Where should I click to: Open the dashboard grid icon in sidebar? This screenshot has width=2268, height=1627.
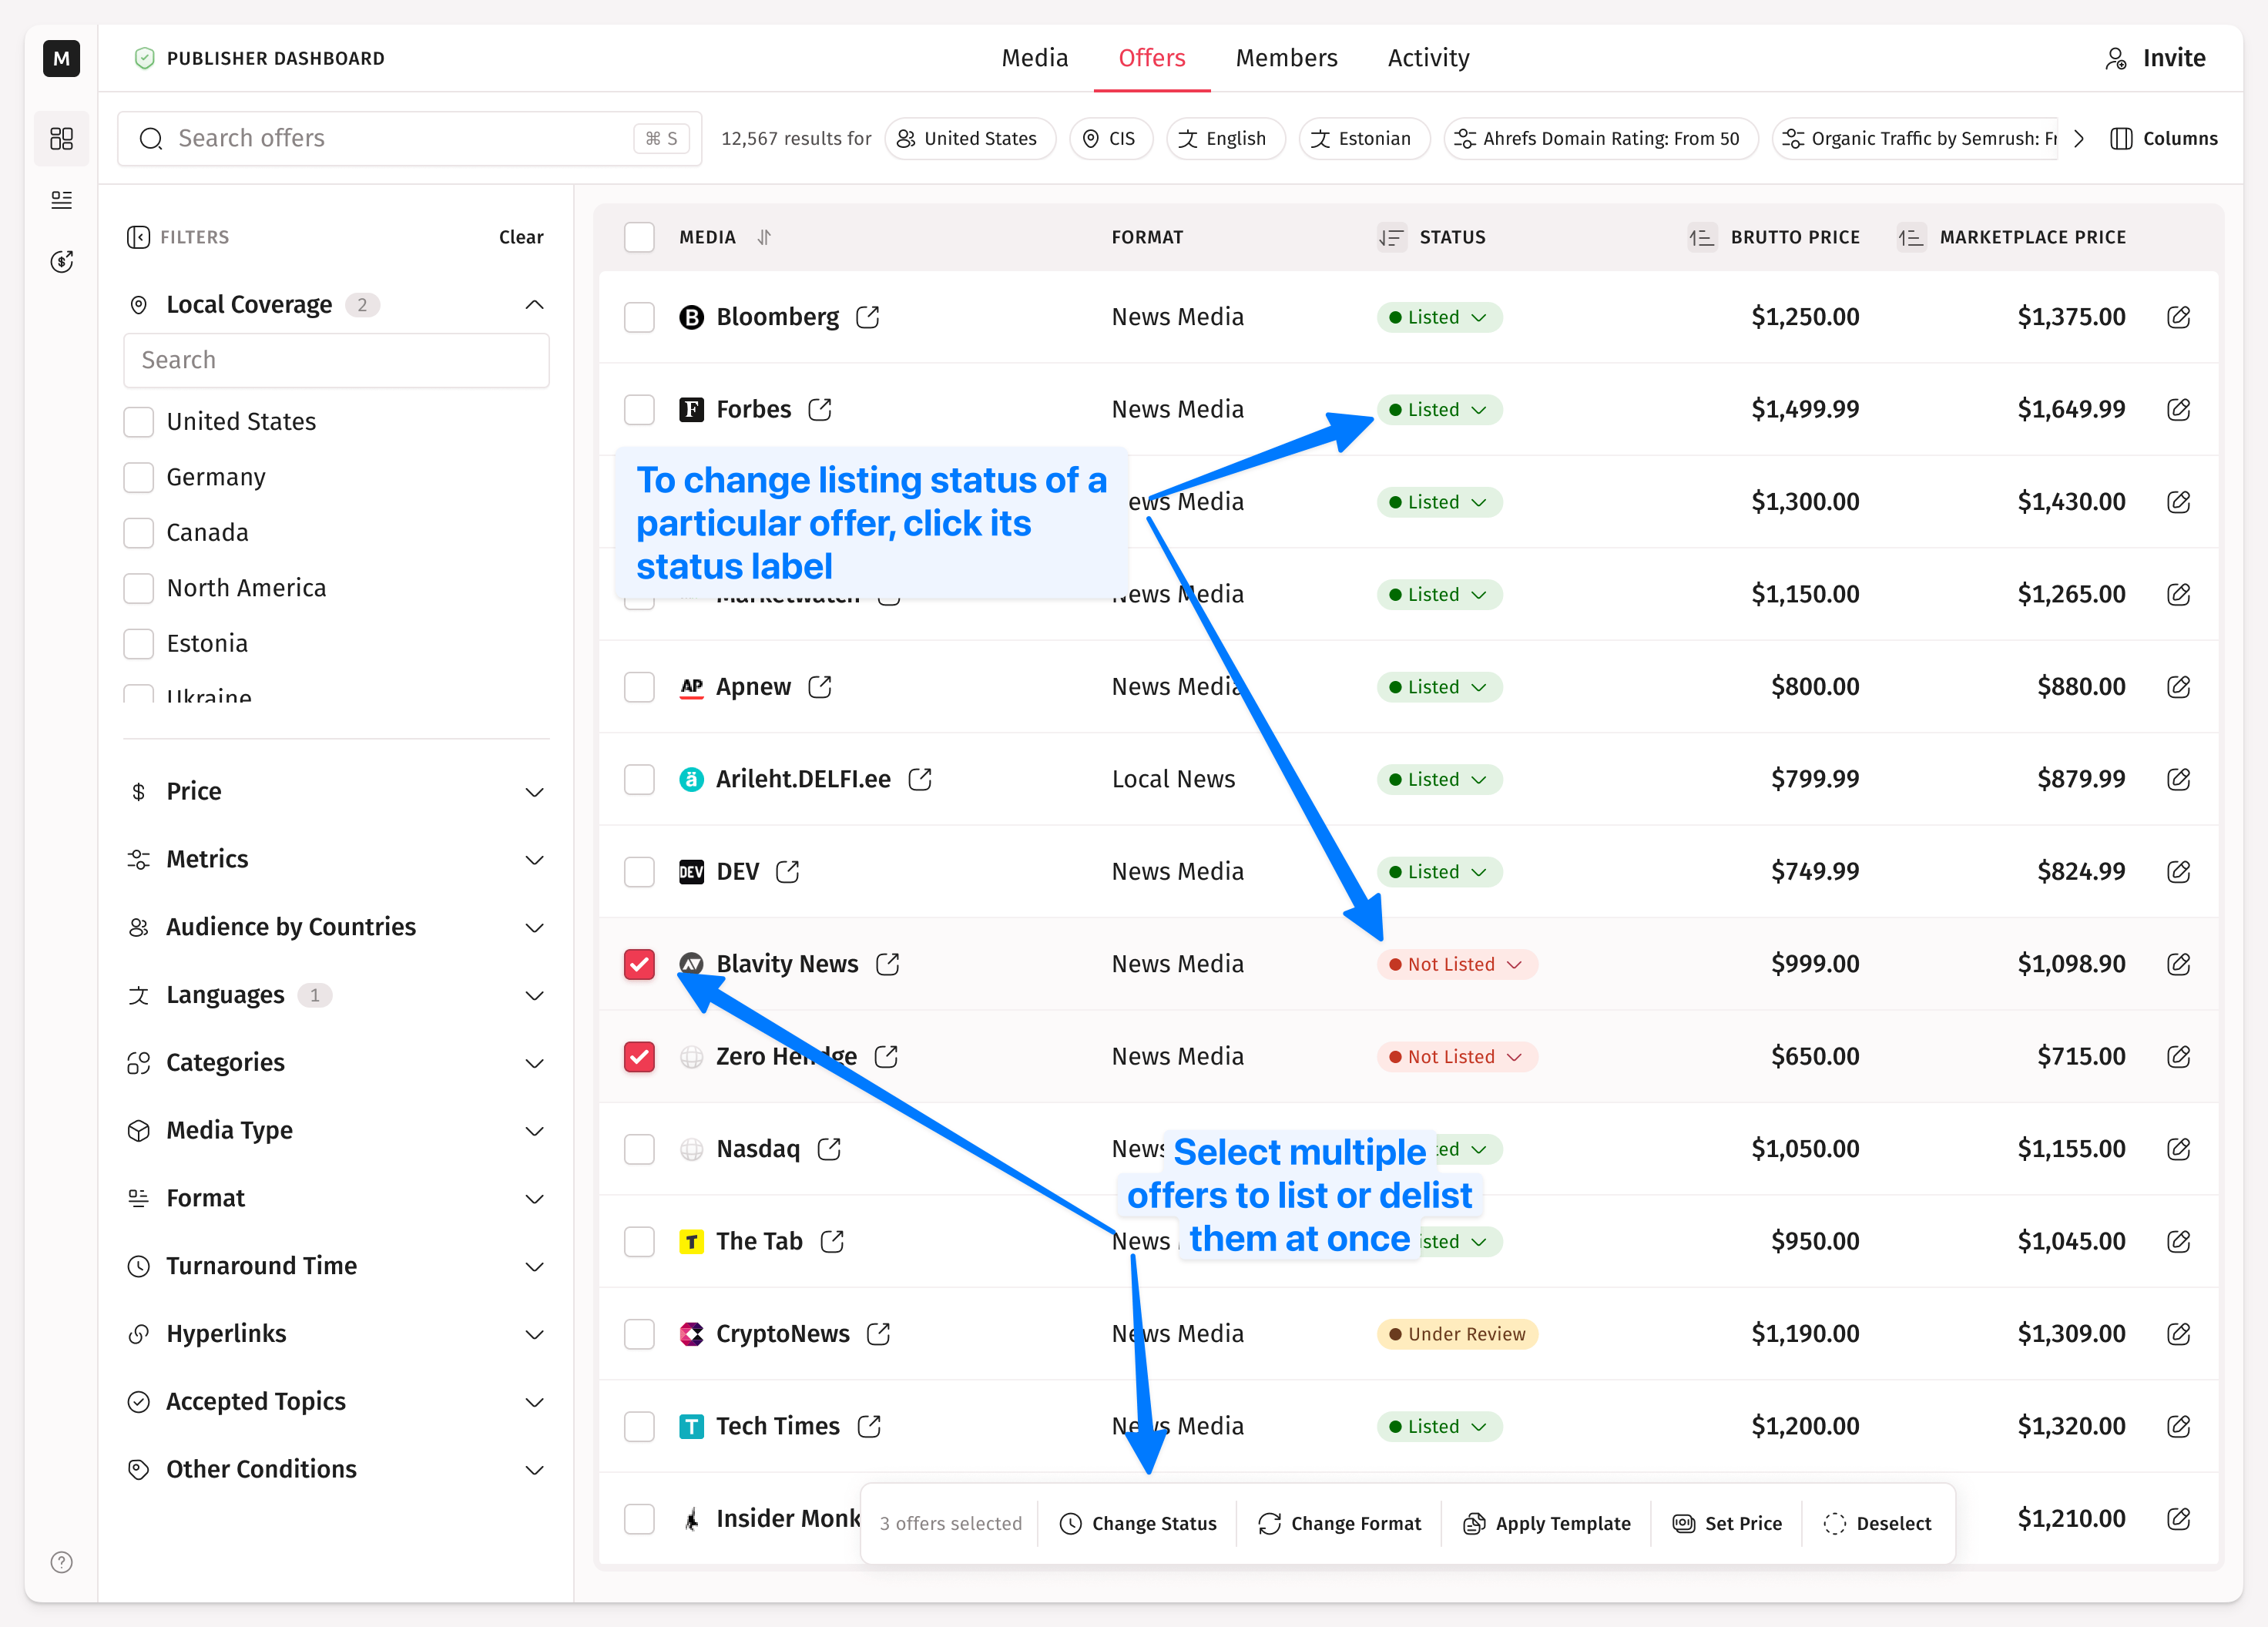62,138
